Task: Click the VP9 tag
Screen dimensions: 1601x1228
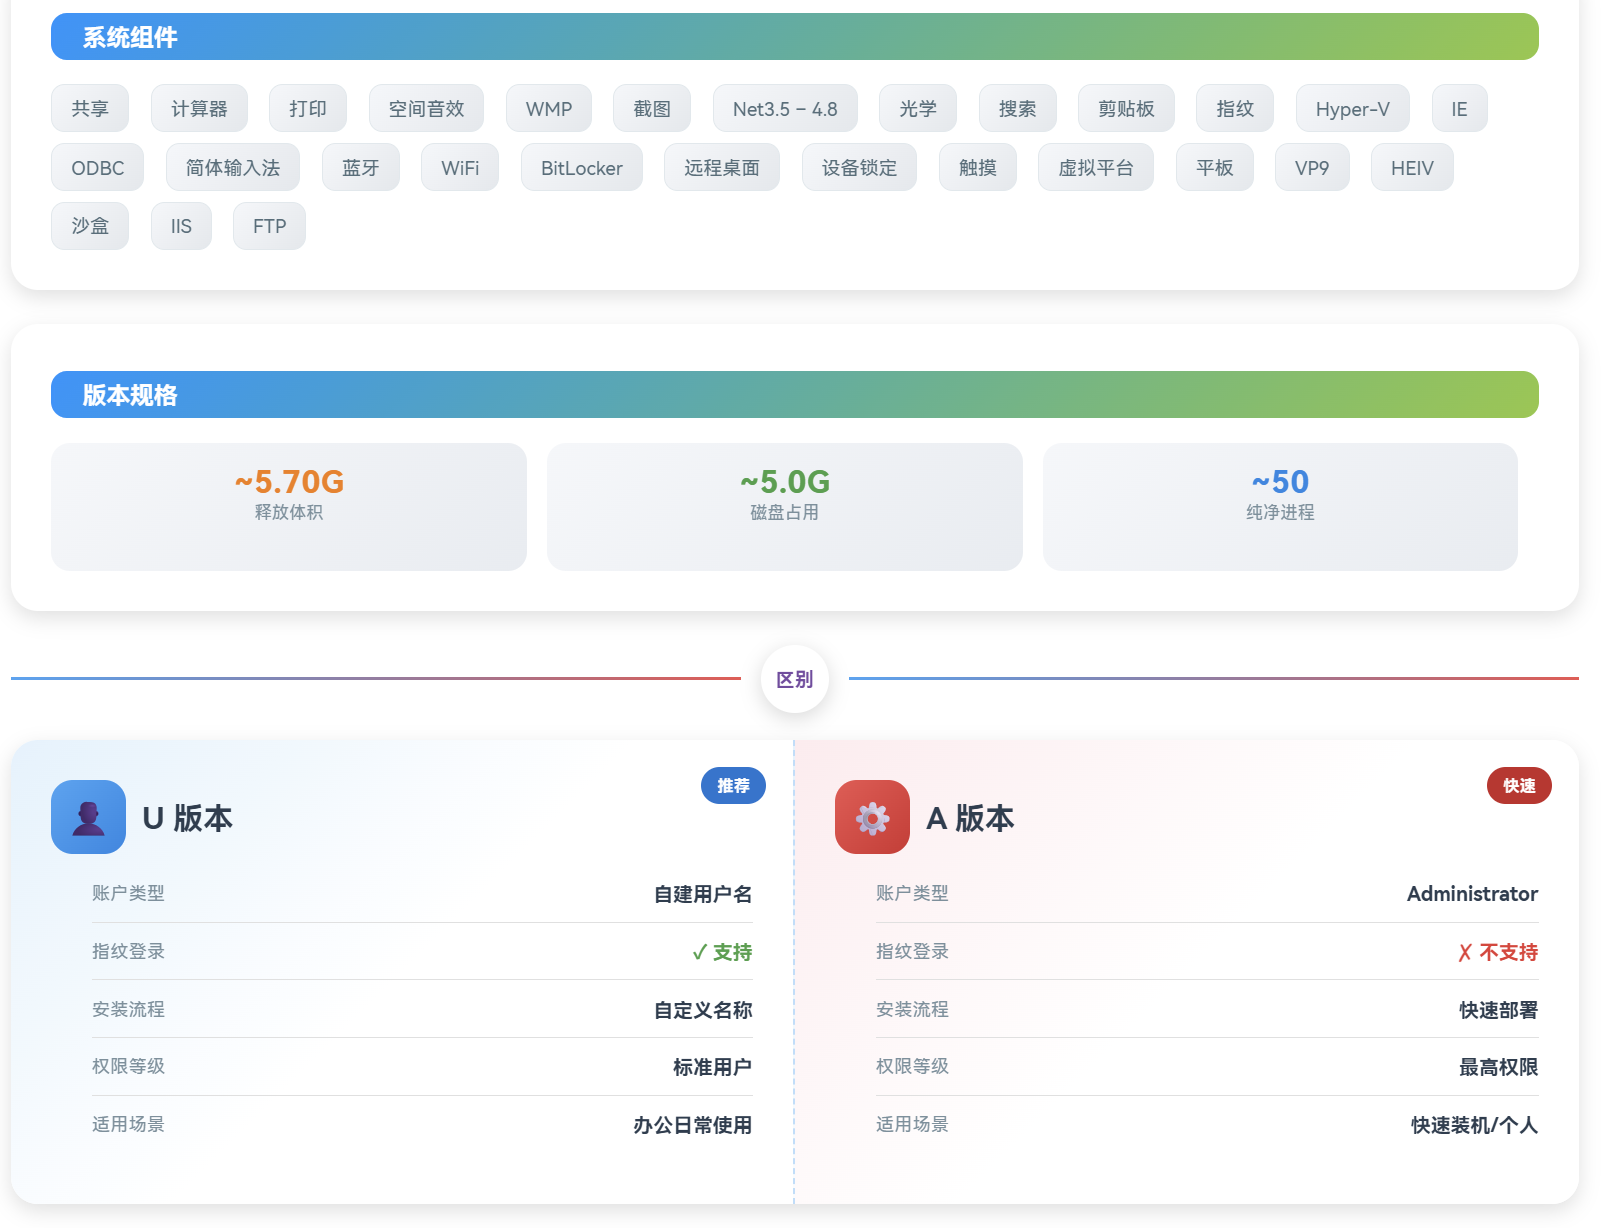Action: point(1312,167)
